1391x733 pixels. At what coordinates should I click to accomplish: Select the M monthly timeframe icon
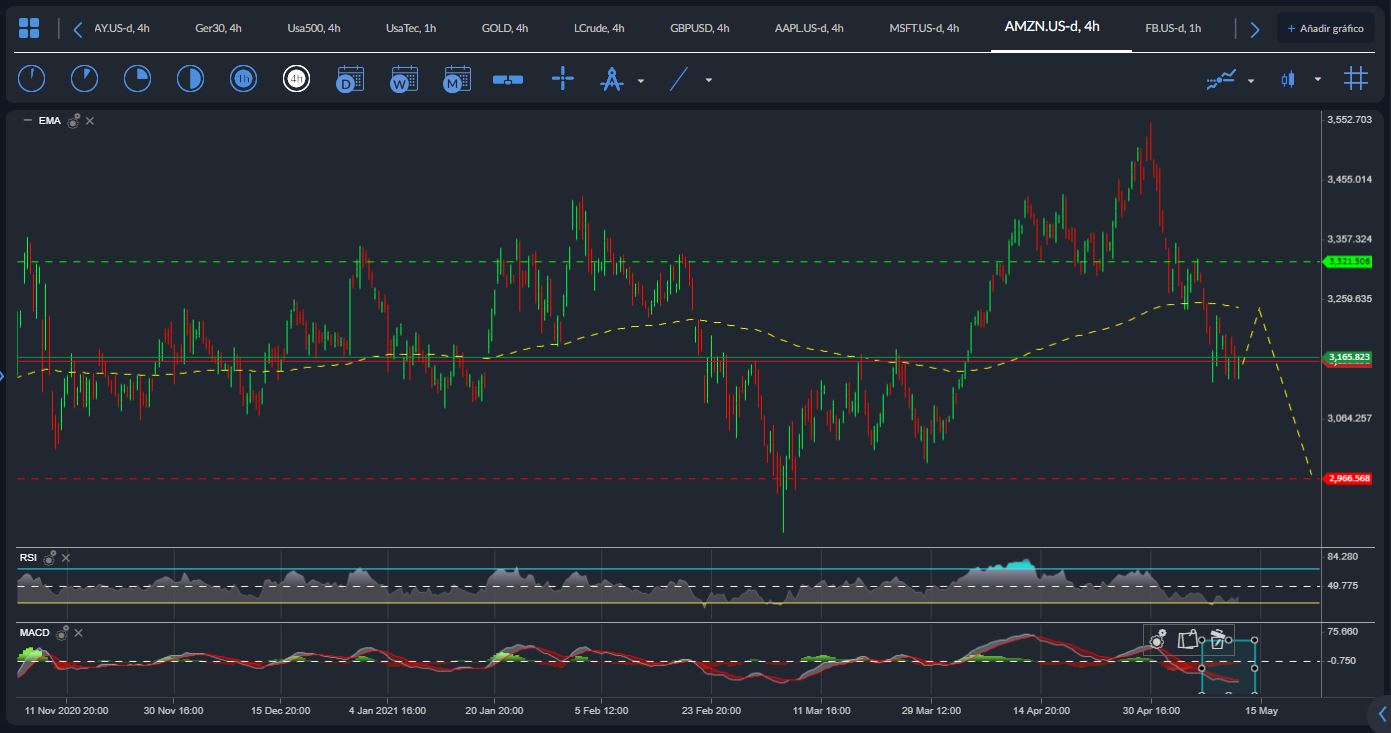point(456,78)
